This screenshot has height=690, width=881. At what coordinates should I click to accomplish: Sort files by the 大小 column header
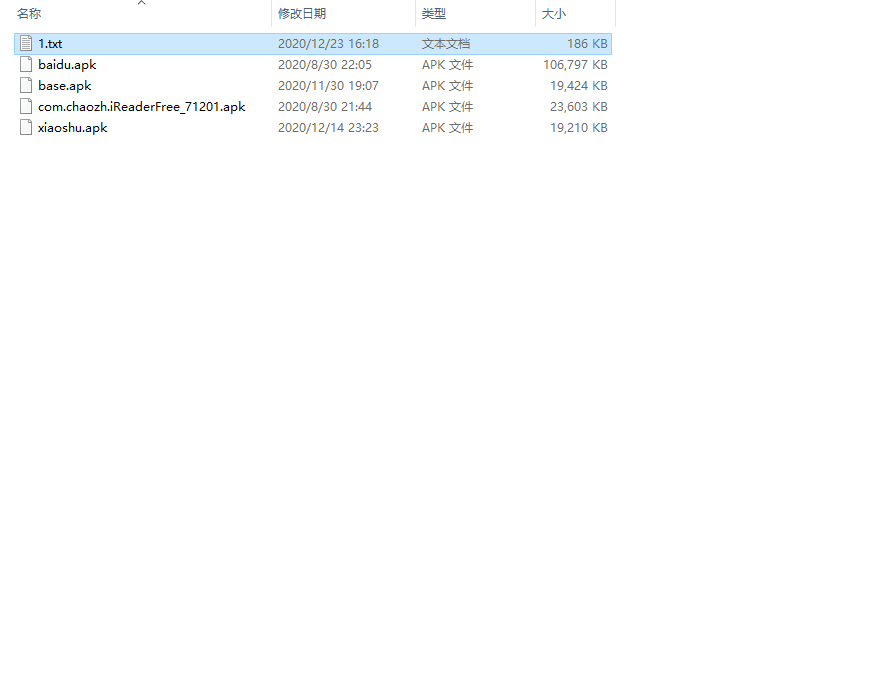coord(553,13)
